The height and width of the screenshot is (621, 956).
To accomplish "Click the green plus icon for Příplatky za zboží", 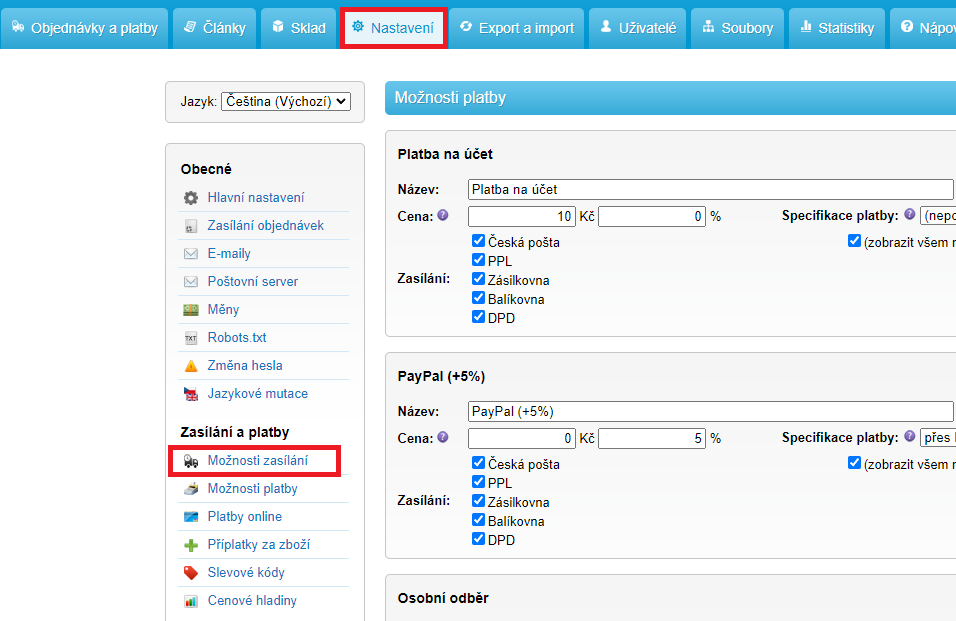I will 191,545.
